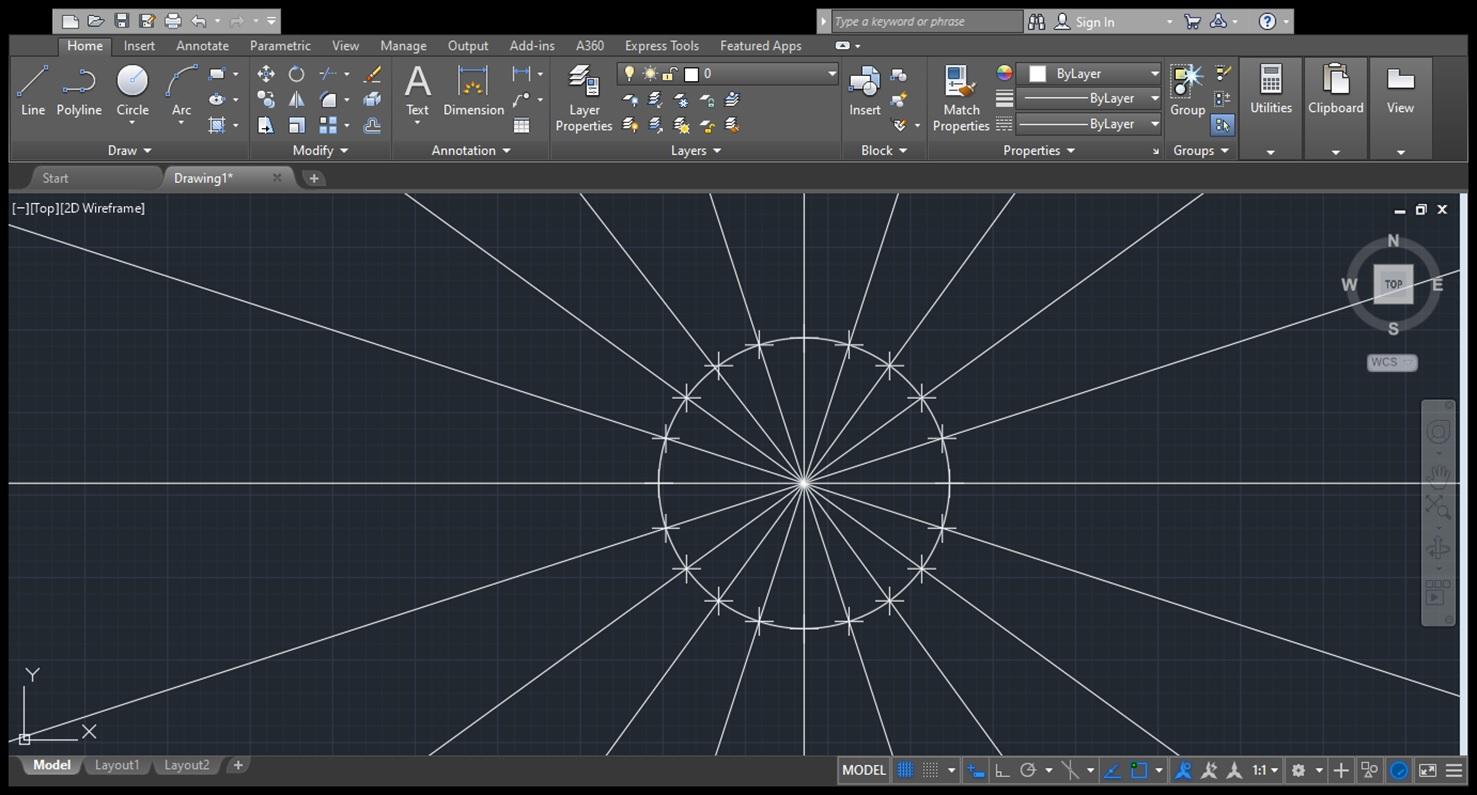Expand the Modify panel dropdown
Viewport: 1477px width, 795px height.
coord(320,150)
